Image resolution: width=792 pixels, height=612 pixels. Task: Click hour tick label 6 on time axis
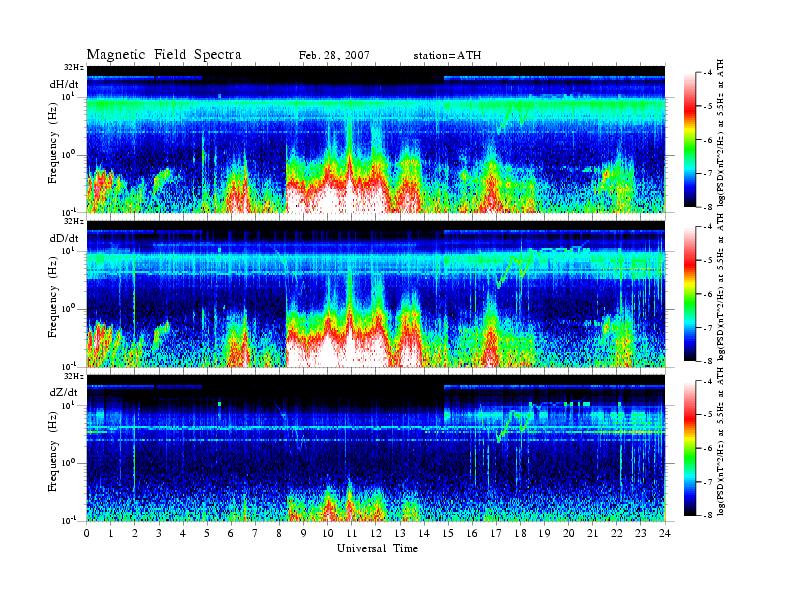(x=231, y=534)
